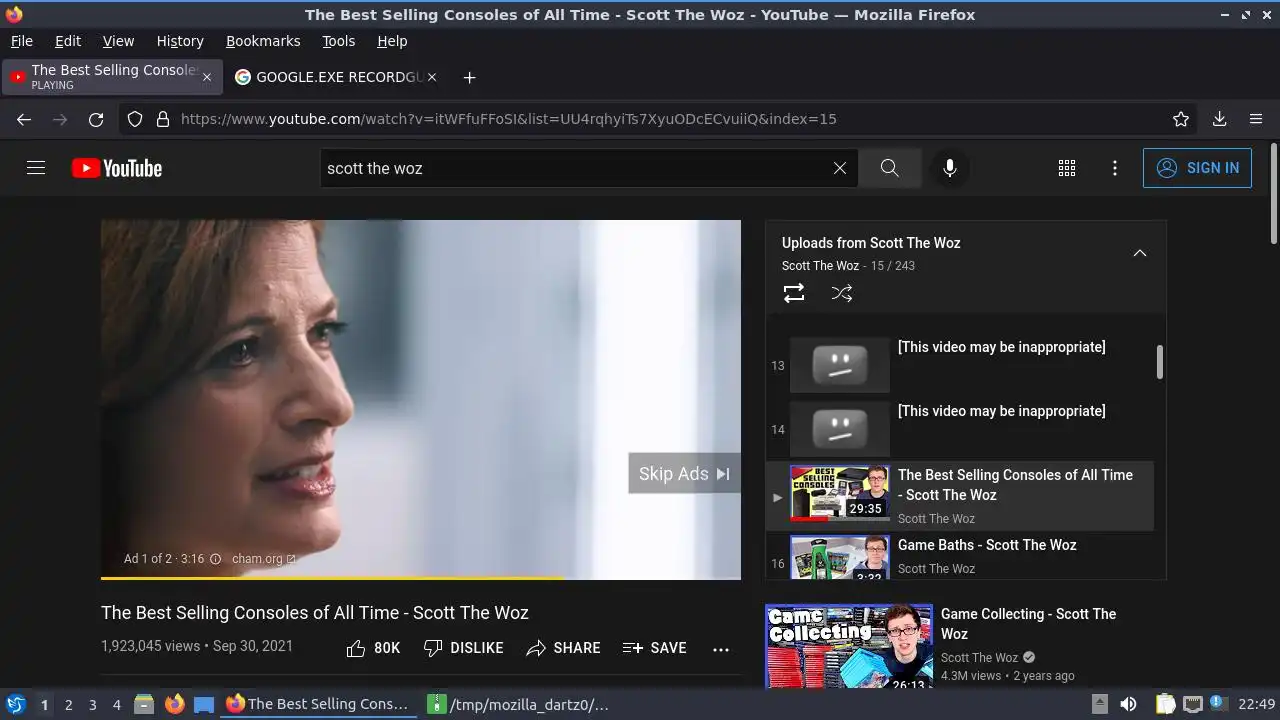Go to the YouTube home logo
This screenshot has width=1280, height=720.
(x=117, y=168)
